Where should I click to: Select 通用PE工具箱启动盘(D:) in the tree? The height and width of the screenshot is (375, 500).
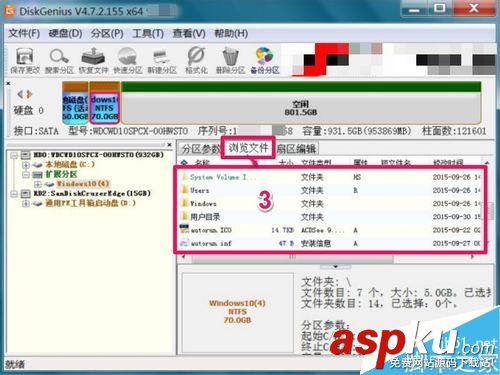(90, 203)
